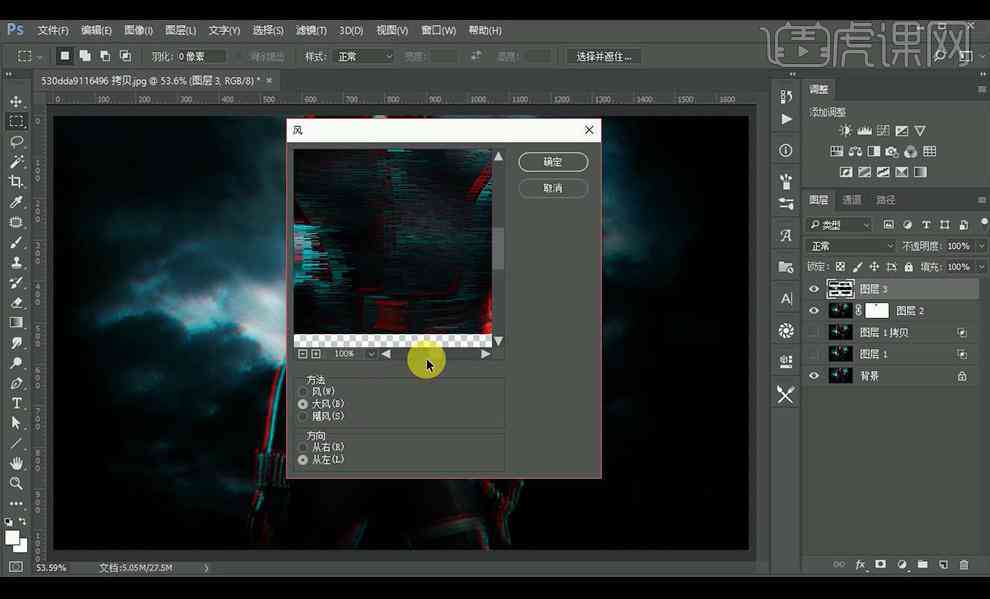Open the 滤镜 menu
990x599 pixels.
311,30
